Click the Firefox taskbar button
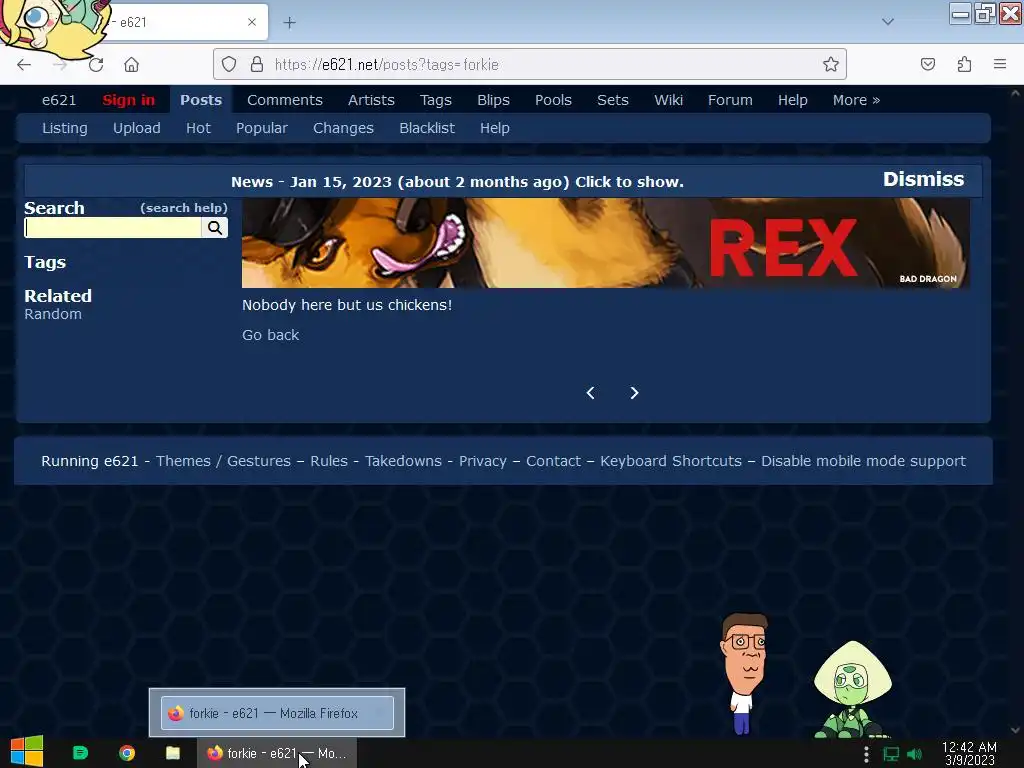The height and width of the screenshot is (768, 1024). click(277, 753)
